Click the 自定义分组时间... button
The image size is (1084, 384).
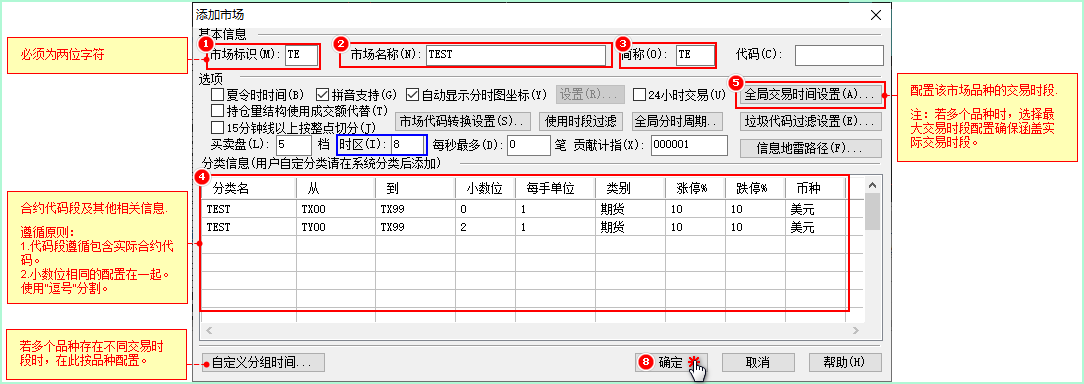263,362
